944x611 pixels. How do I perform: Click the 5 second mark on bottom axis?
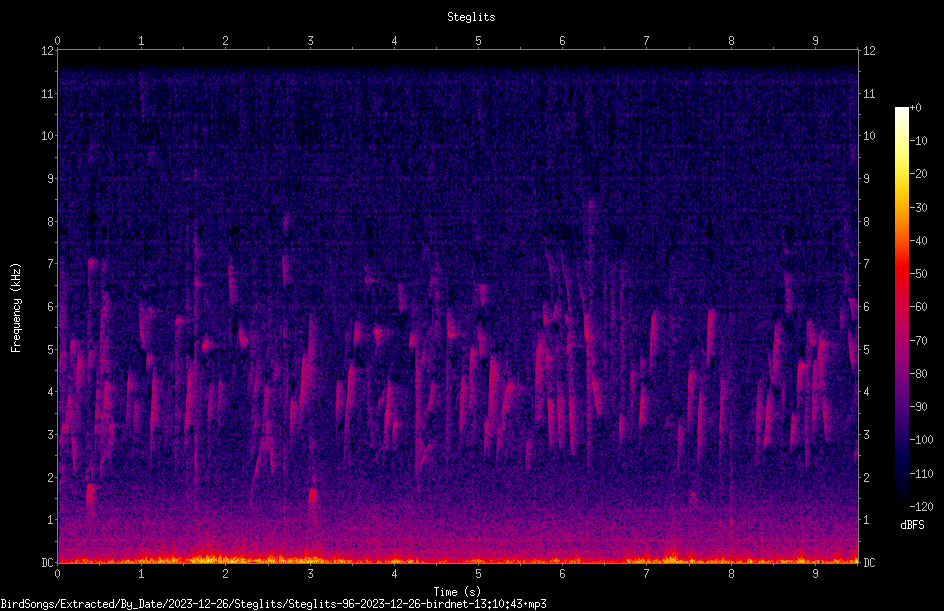[478, 574]
